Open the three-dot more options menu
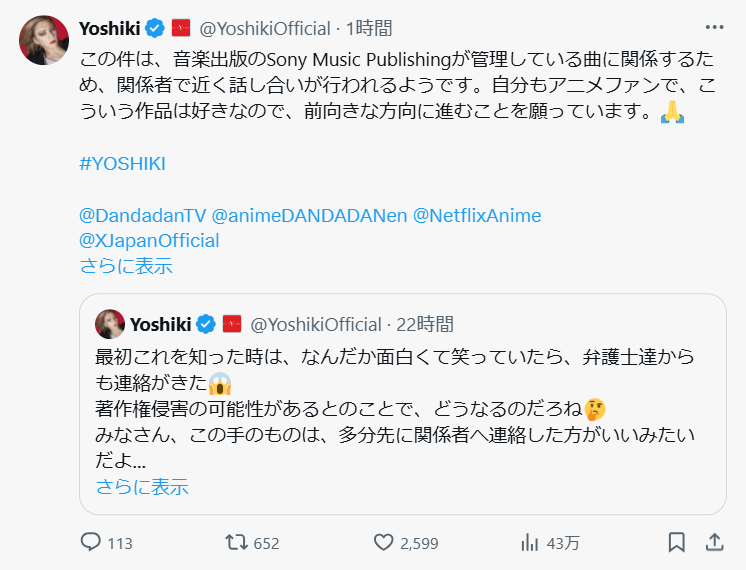The height and width of the screenshot is (570, 746). click(x=714, y=27)
